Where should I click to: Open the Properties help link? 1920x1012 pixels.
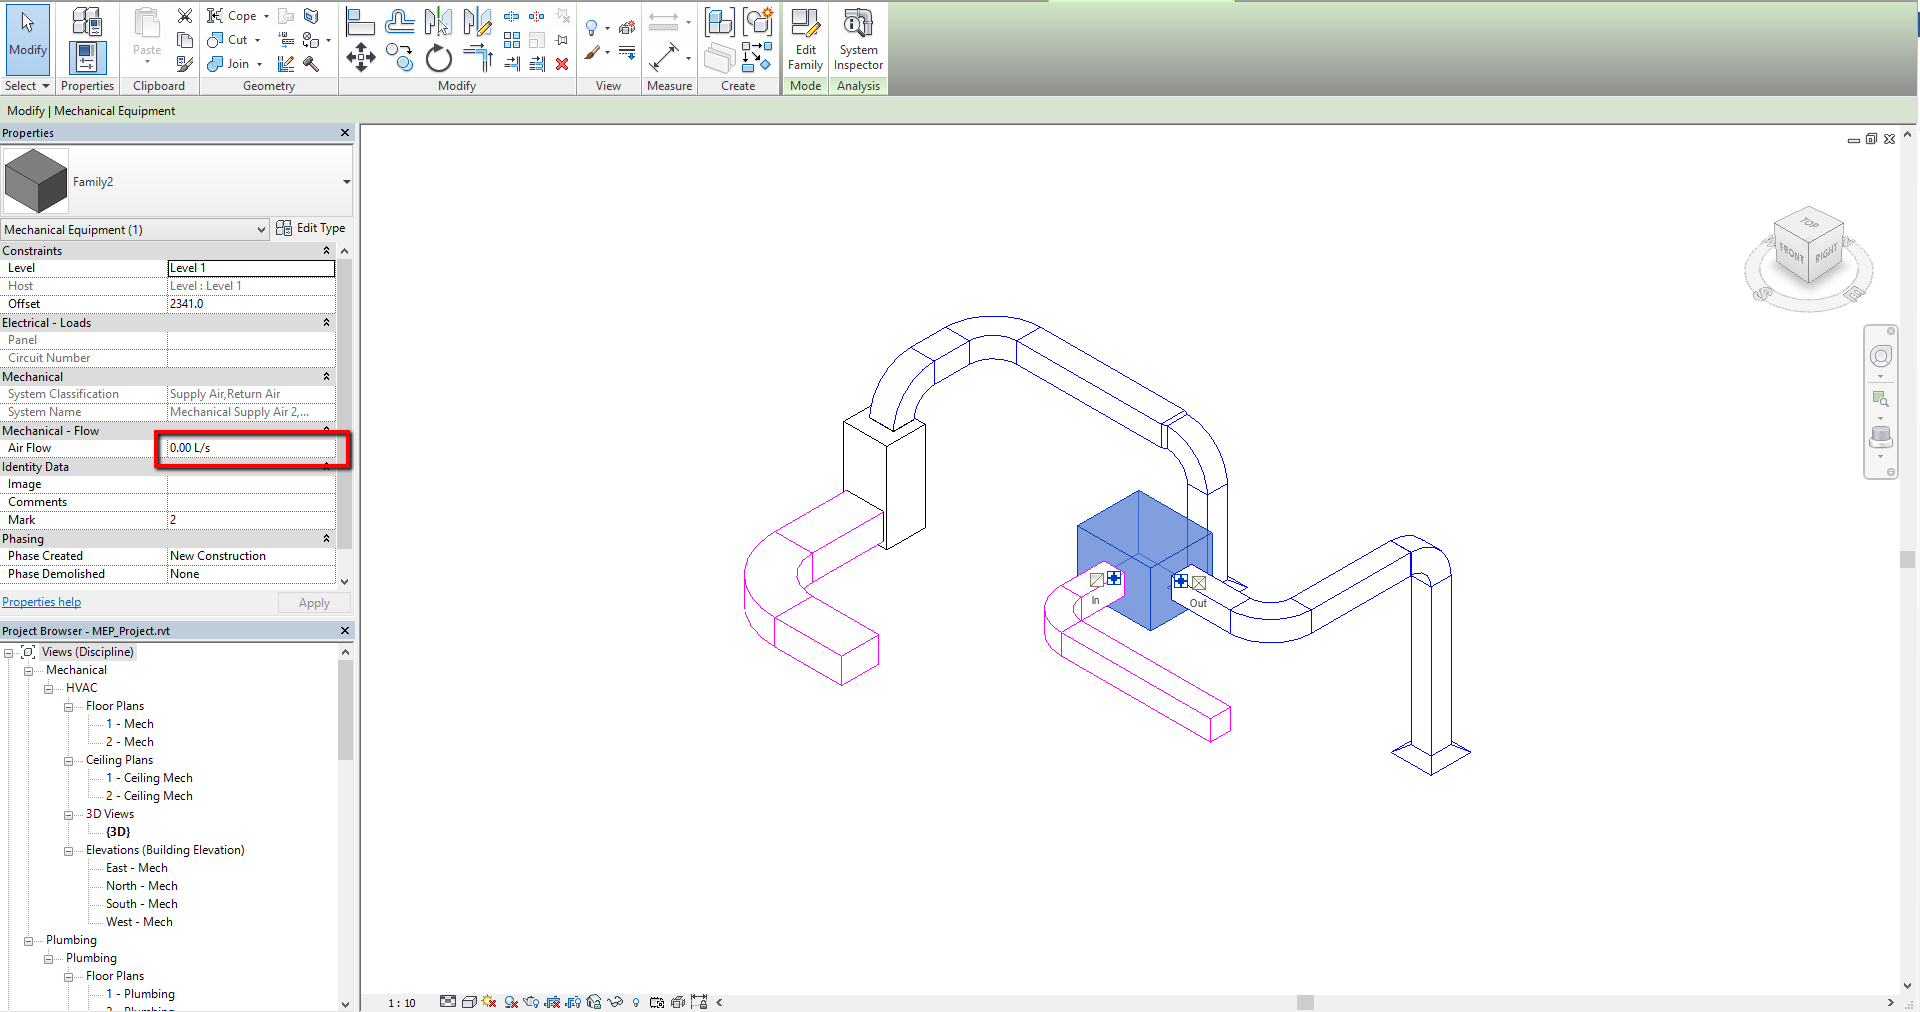click(41, 601)
